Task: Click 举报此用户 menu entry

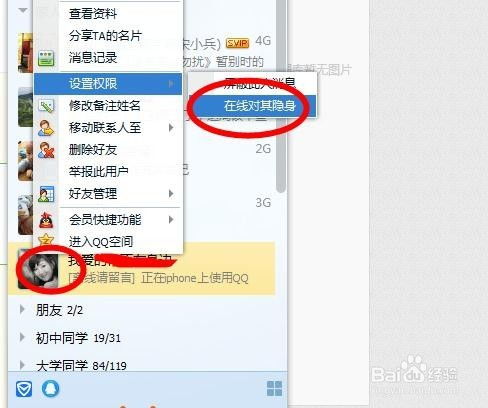Action: (99, 172)
